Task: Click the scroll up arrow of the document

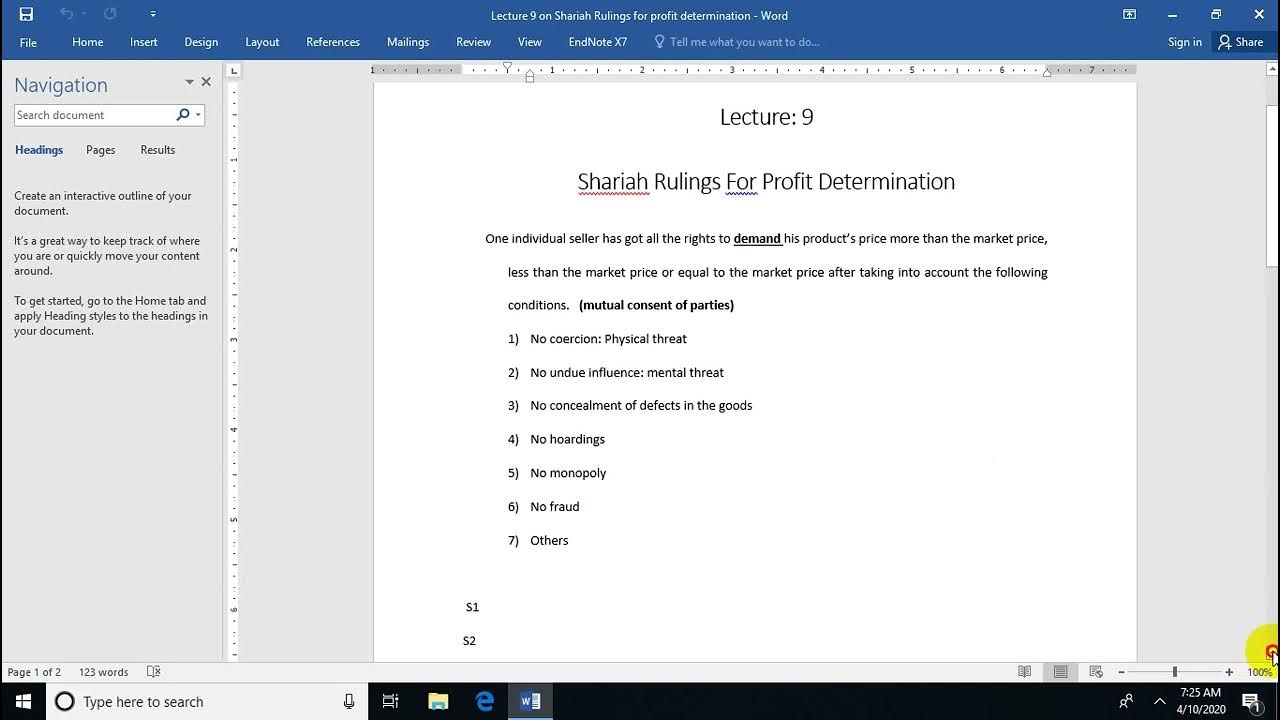Action: (1272, 69)
